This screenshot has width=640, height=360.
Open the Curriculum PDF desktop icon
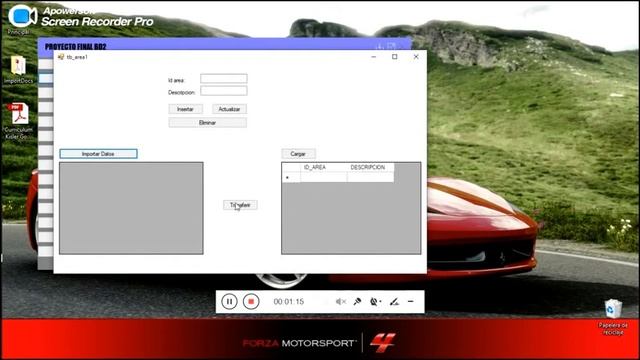point(18,121)
